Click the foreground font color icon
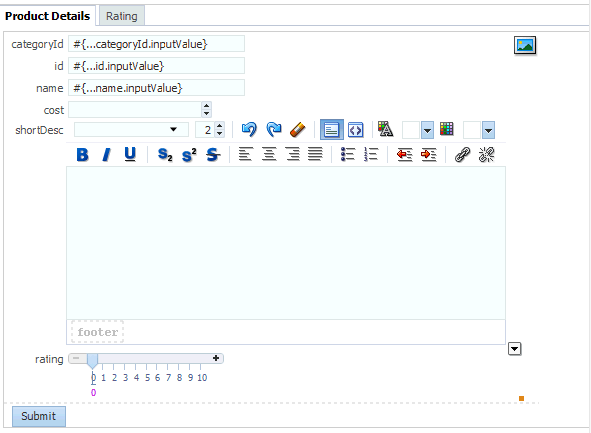Viewport: 591px width, 433px height. tap(386, 129)
